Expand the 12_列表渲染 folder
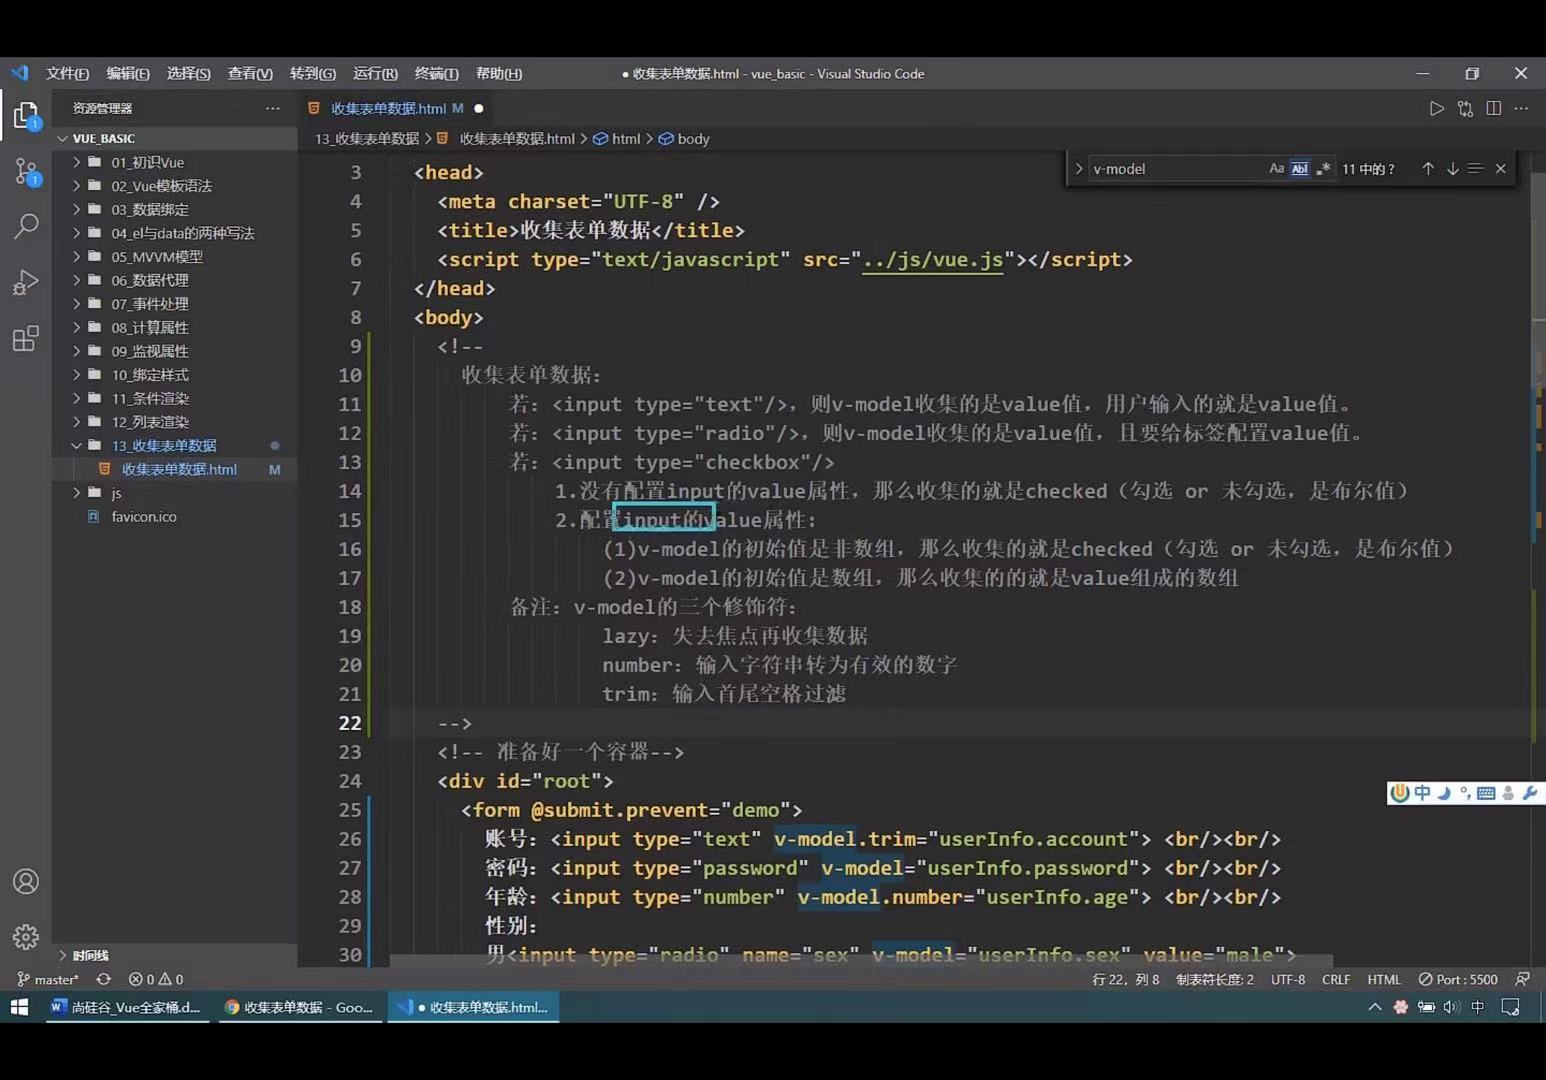Screen dimensions: 1546x1080 point(175,422)
